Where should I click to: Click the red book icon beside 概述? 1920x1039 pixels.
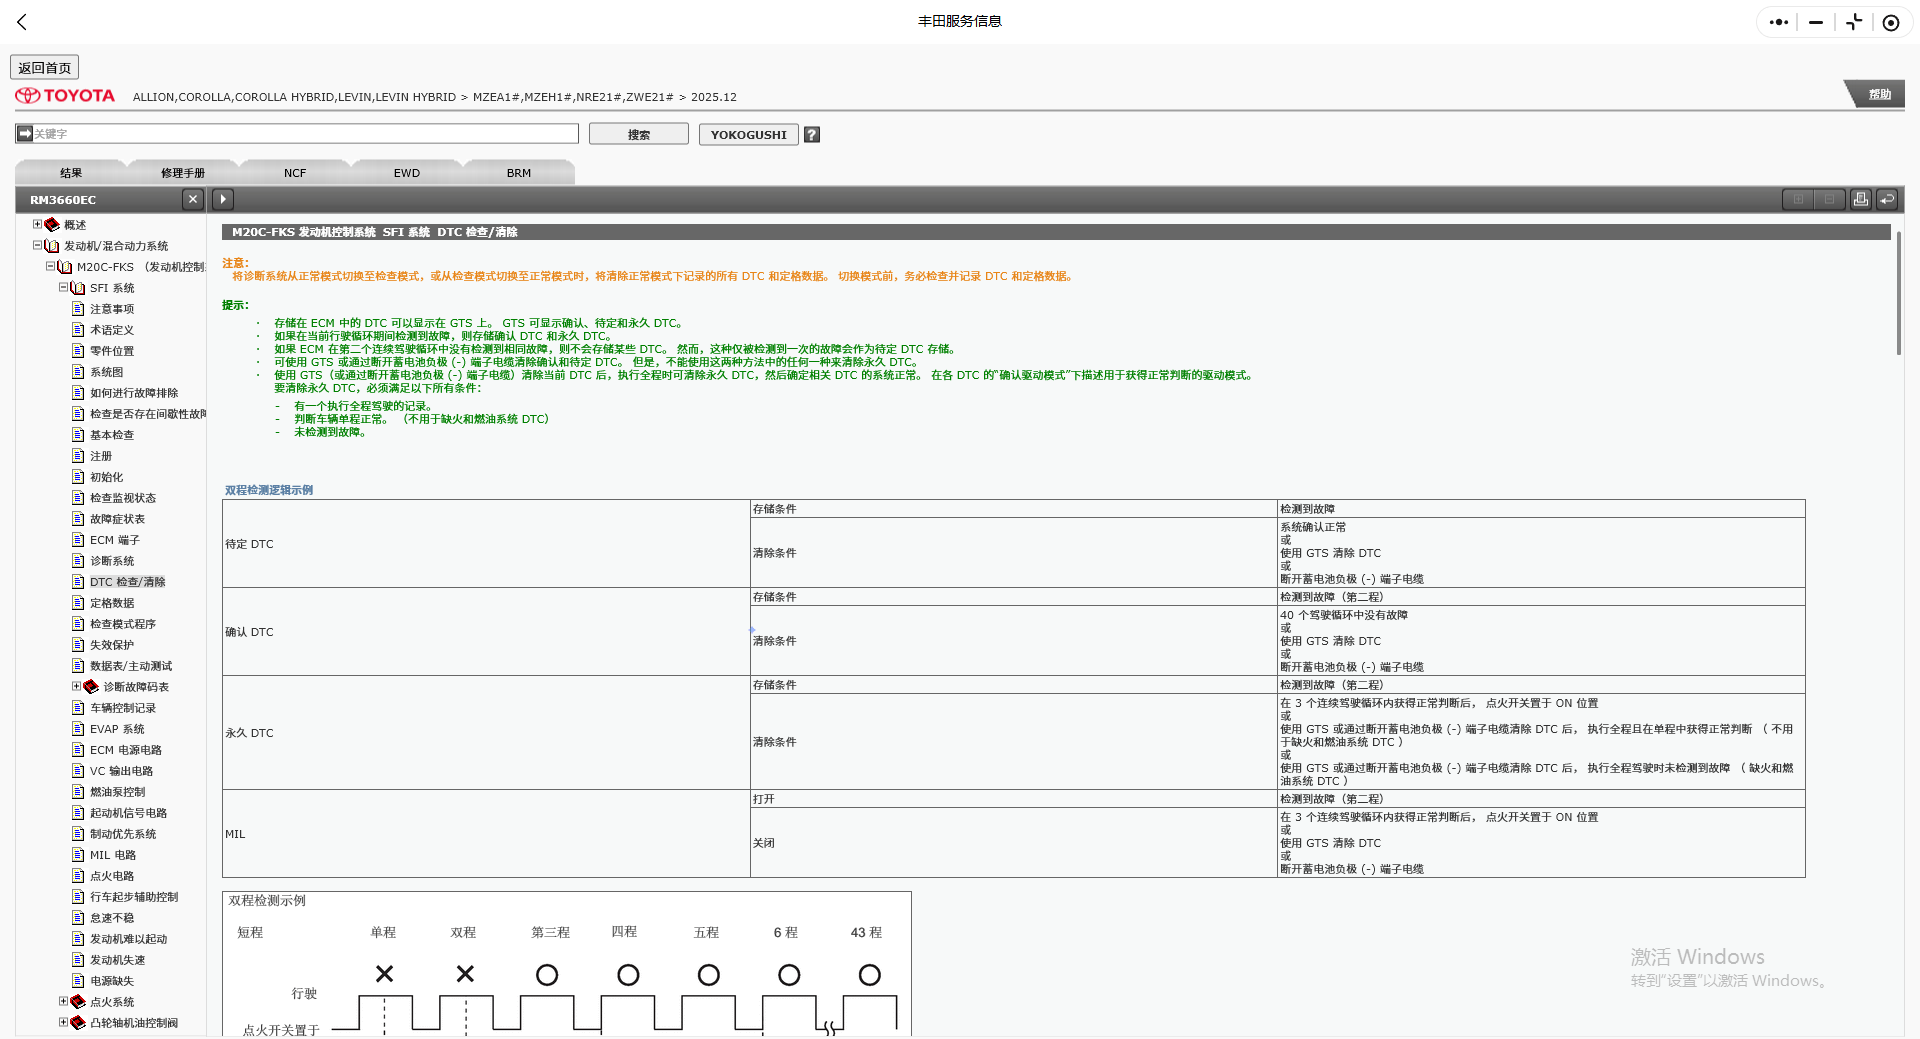[52, 225]
